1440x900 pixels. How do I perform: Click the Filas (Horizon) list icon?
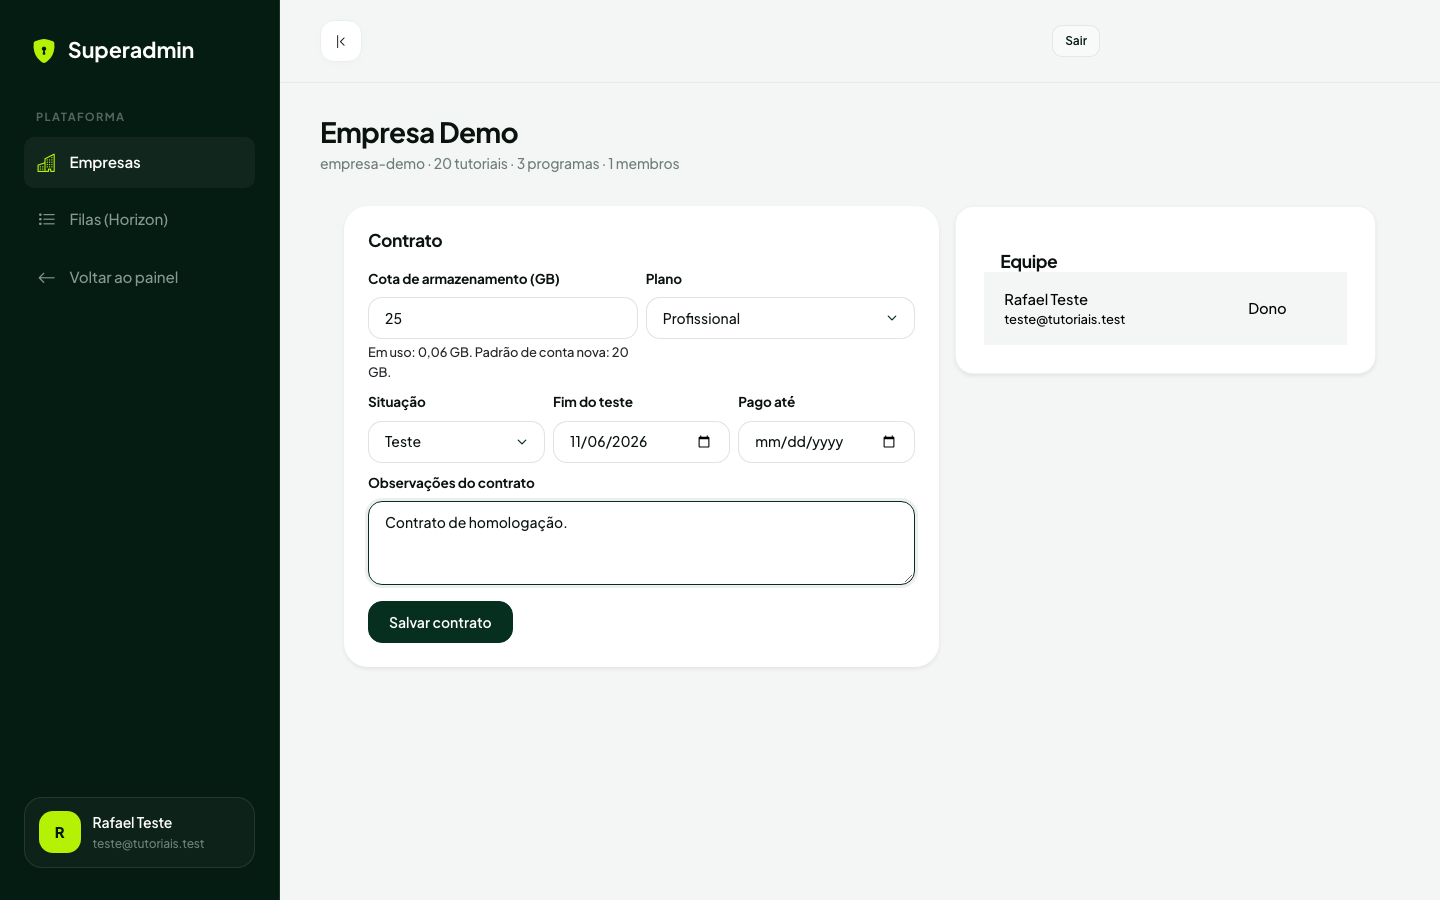coord(46,220)
